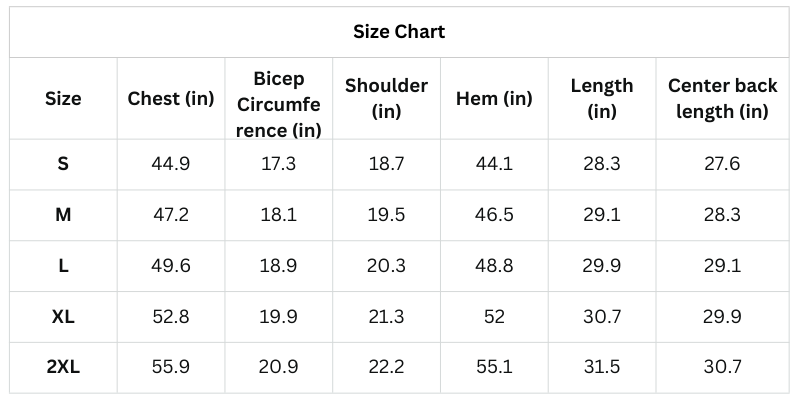Click chest value 44.9 for size S
This screenshot has height=400, width=800.
pos(171,164)
